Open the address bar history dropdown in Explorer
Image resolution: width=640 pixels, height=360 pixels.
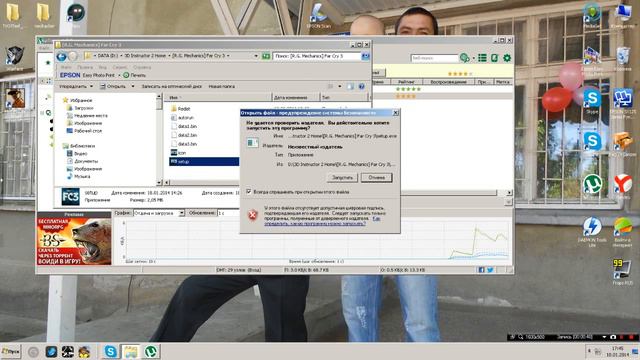tap(256, 56)
